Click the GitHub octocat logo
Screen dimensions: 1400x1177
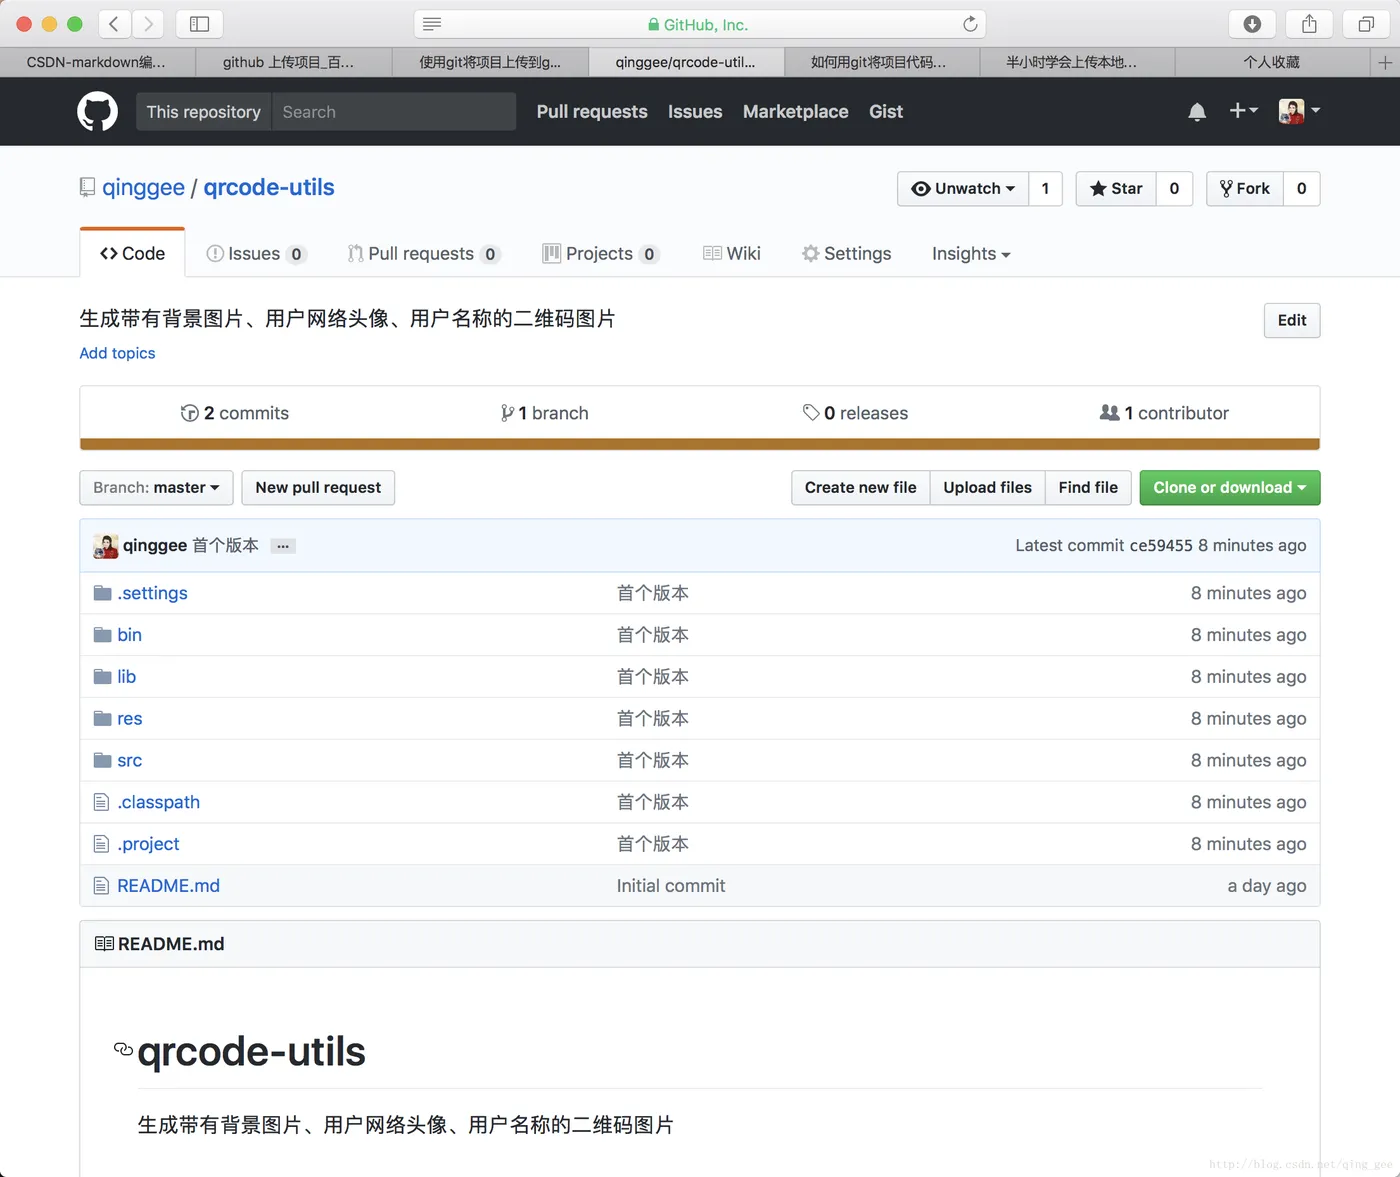click(x=97, y=112)
